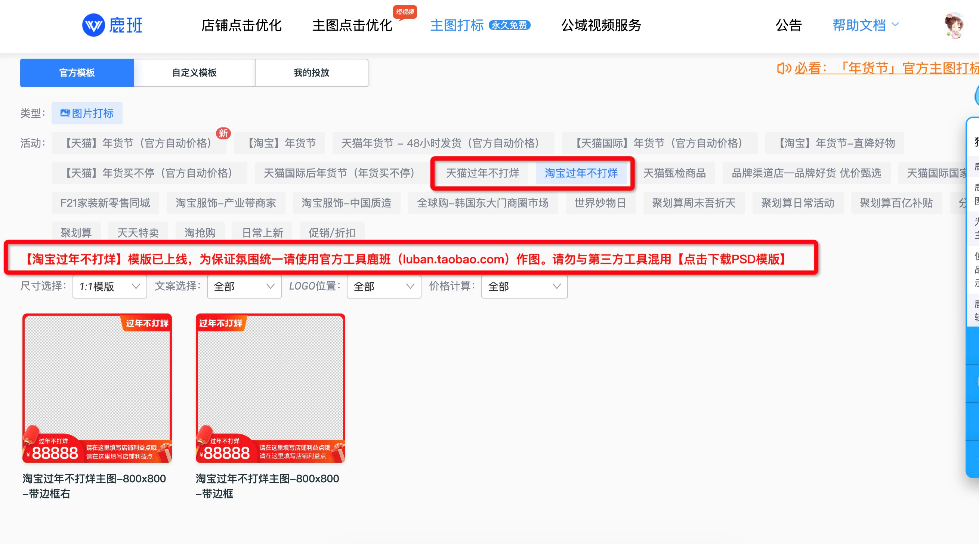This screenshot has width=979, height=544.
Task: Select 【天猫国际】年货节 activity tag
Action: [659, 143]
